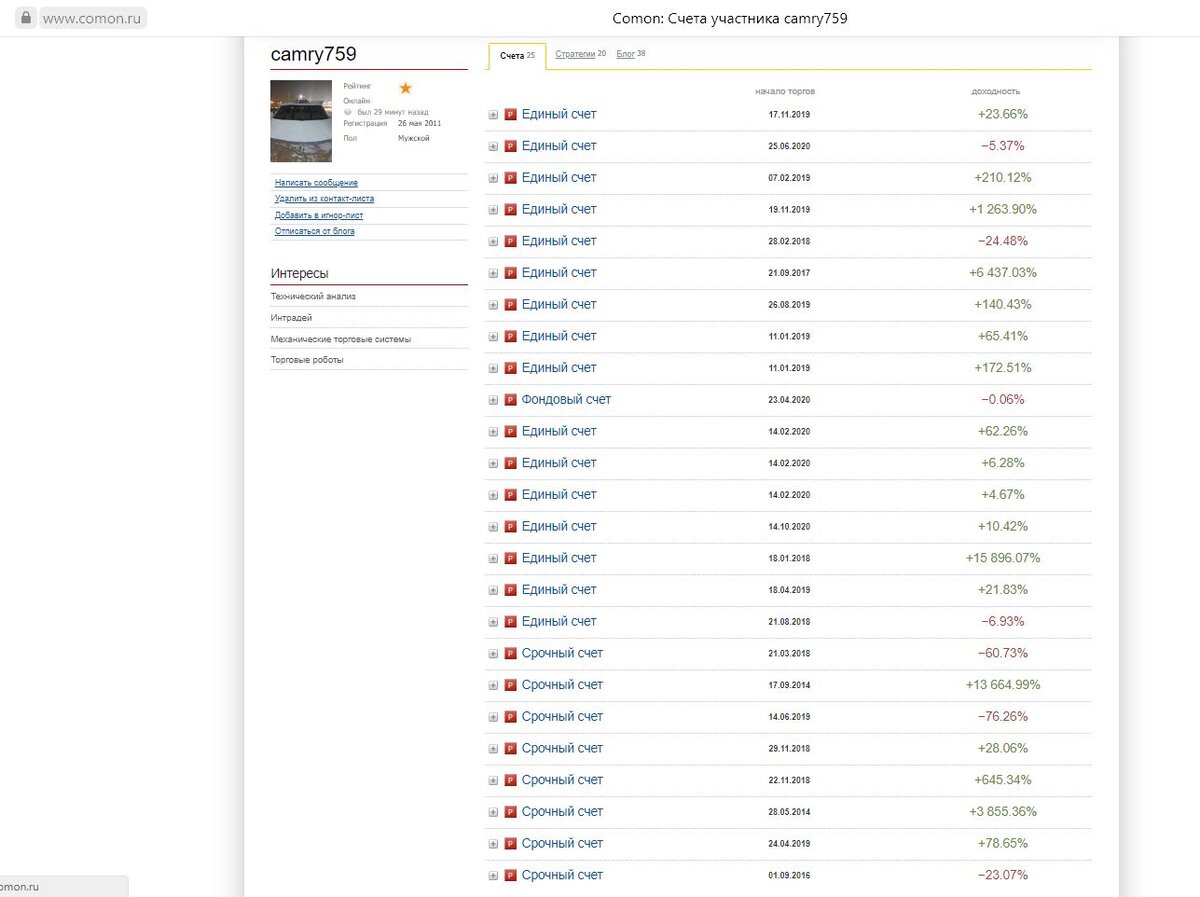This screenshot has width=1200, height=897.
Task: Click the Интрадей interest
Action: (291, 318)
